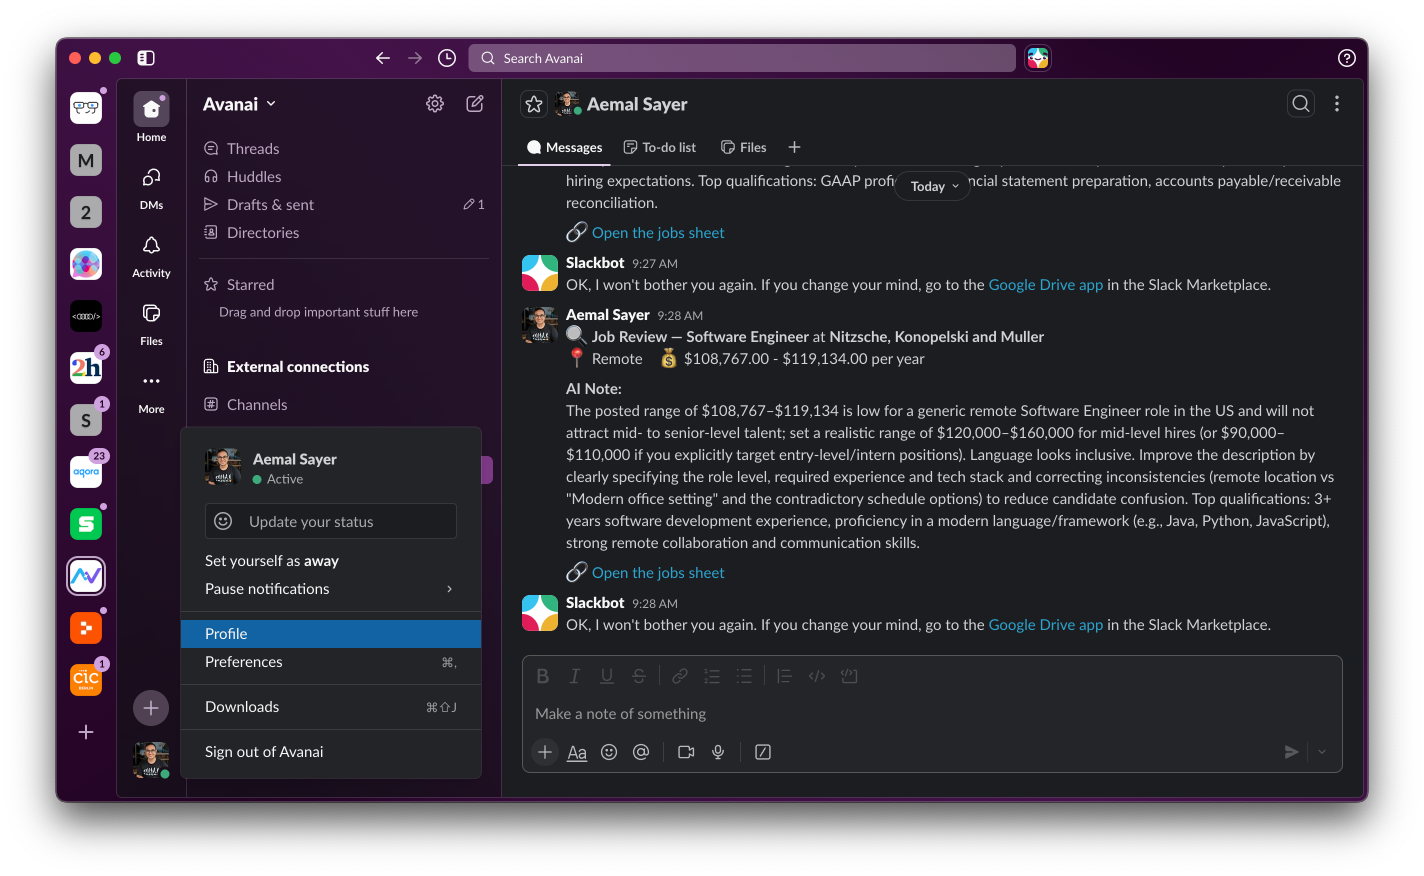Compose a new message with pencil icon
The width and height of the screenshot is (1424, 876).
coord(475,103)
